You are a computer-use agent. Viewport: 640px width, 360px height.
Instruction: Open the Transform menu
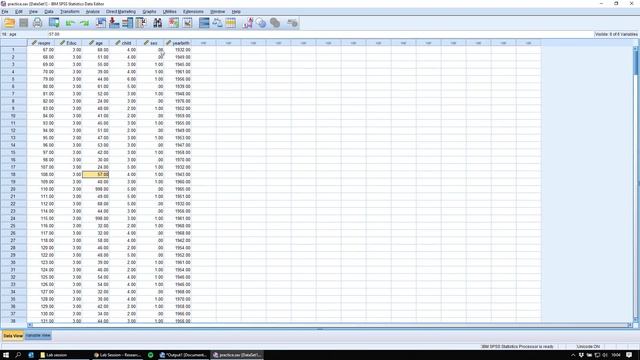(70, 11)
